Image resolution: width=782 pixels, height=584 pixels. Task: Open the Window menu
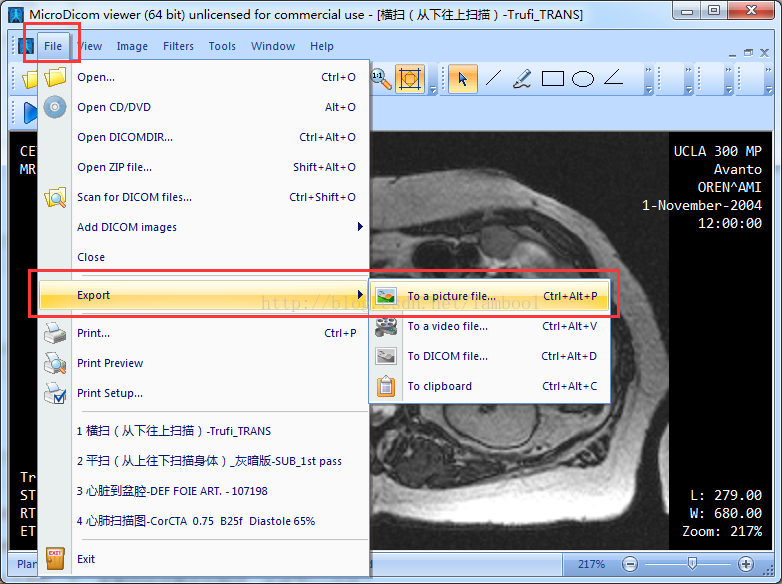(273, 46)
